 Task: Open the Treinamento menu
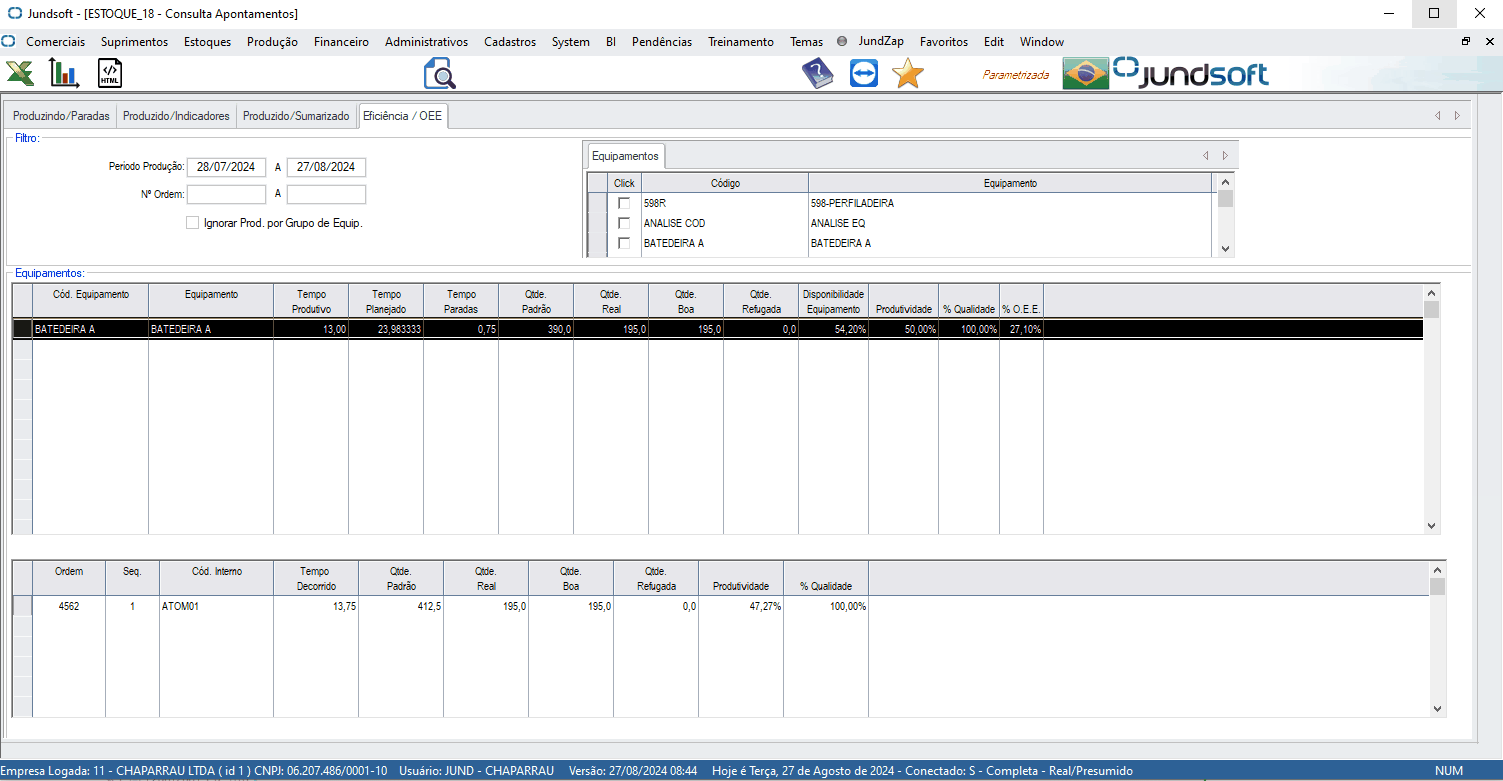[x=741, y=42]
